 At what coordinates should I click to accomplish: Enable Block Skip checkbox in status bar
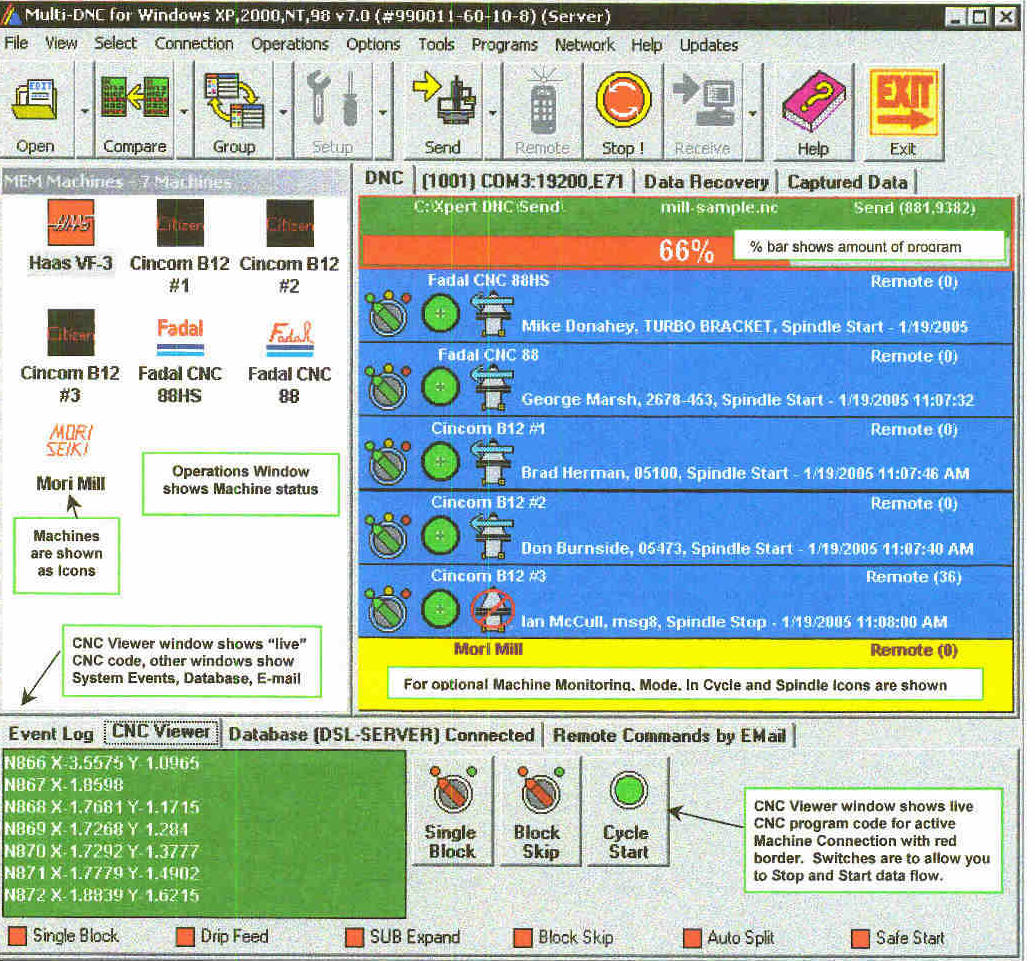(x=523, y=937)
